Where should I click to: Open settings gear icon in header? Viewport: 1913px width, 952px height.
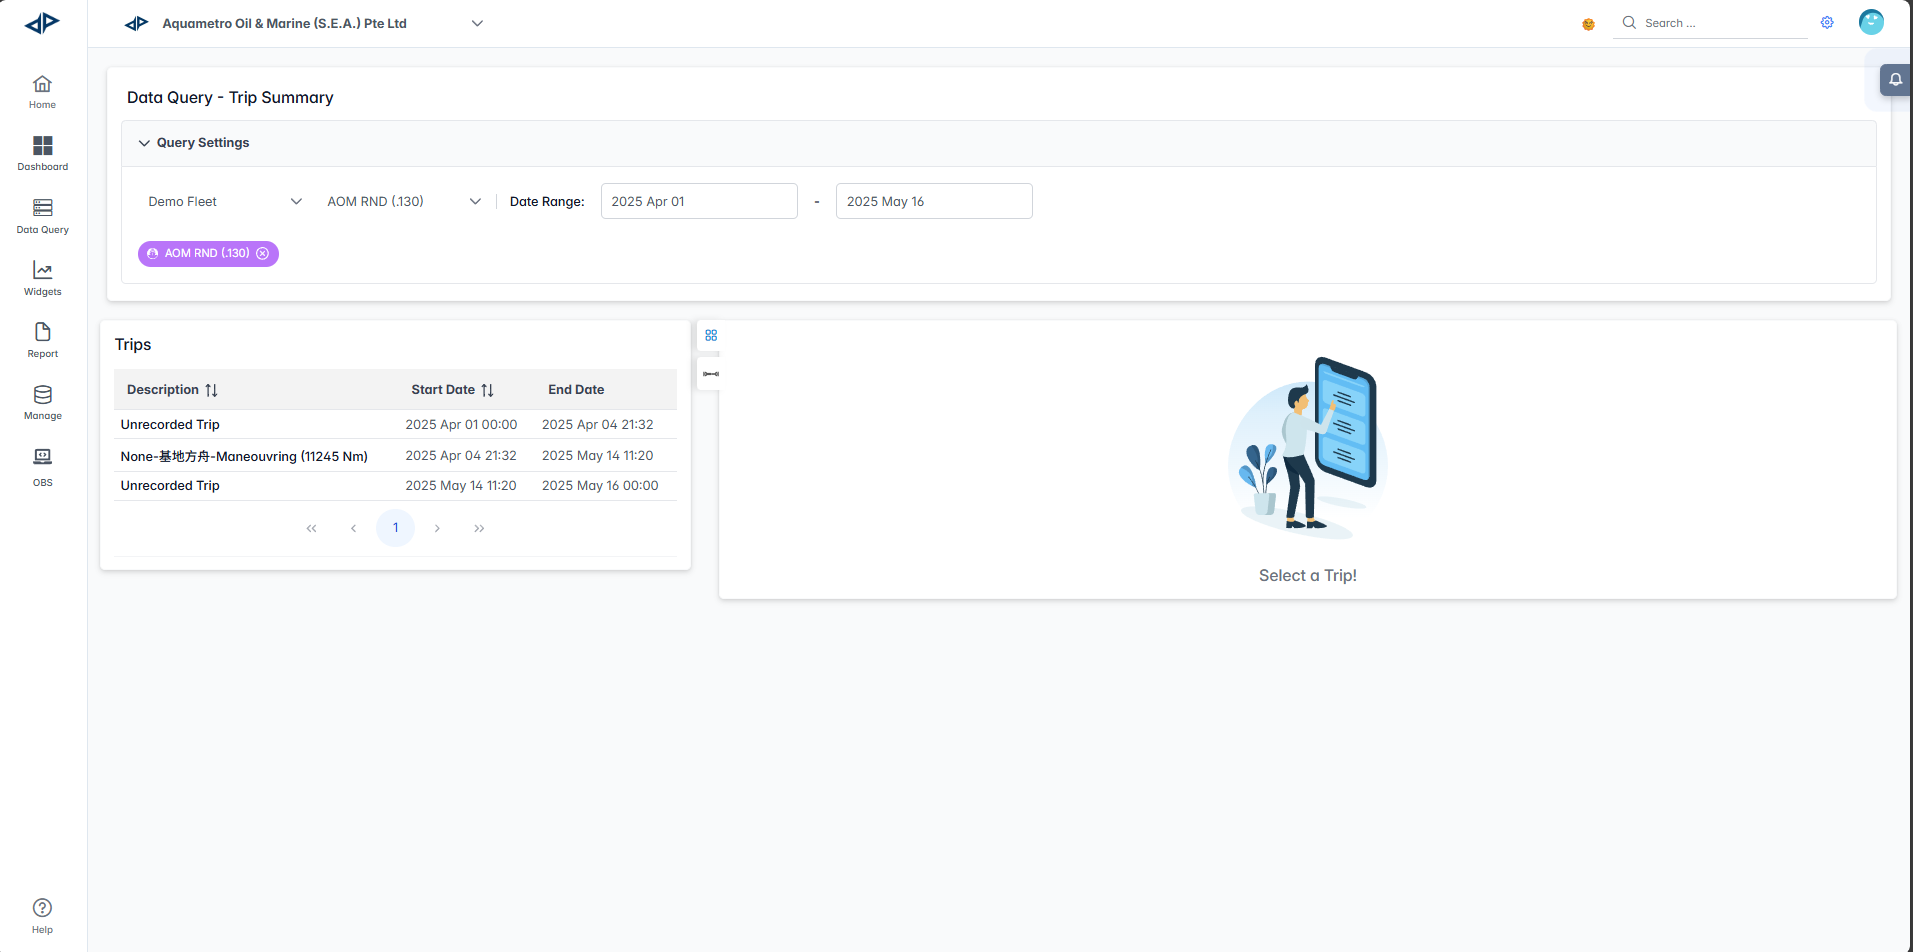point(1827,23)
